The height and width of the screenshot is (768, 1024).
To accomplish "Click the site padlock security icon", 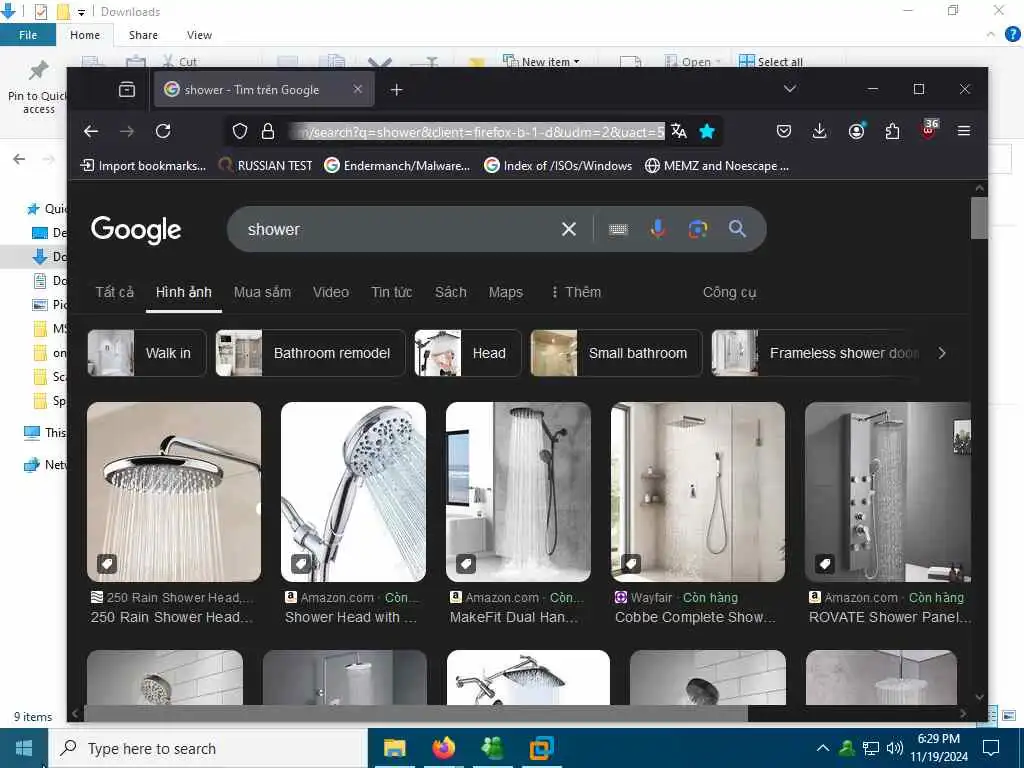I will [268, 131].
